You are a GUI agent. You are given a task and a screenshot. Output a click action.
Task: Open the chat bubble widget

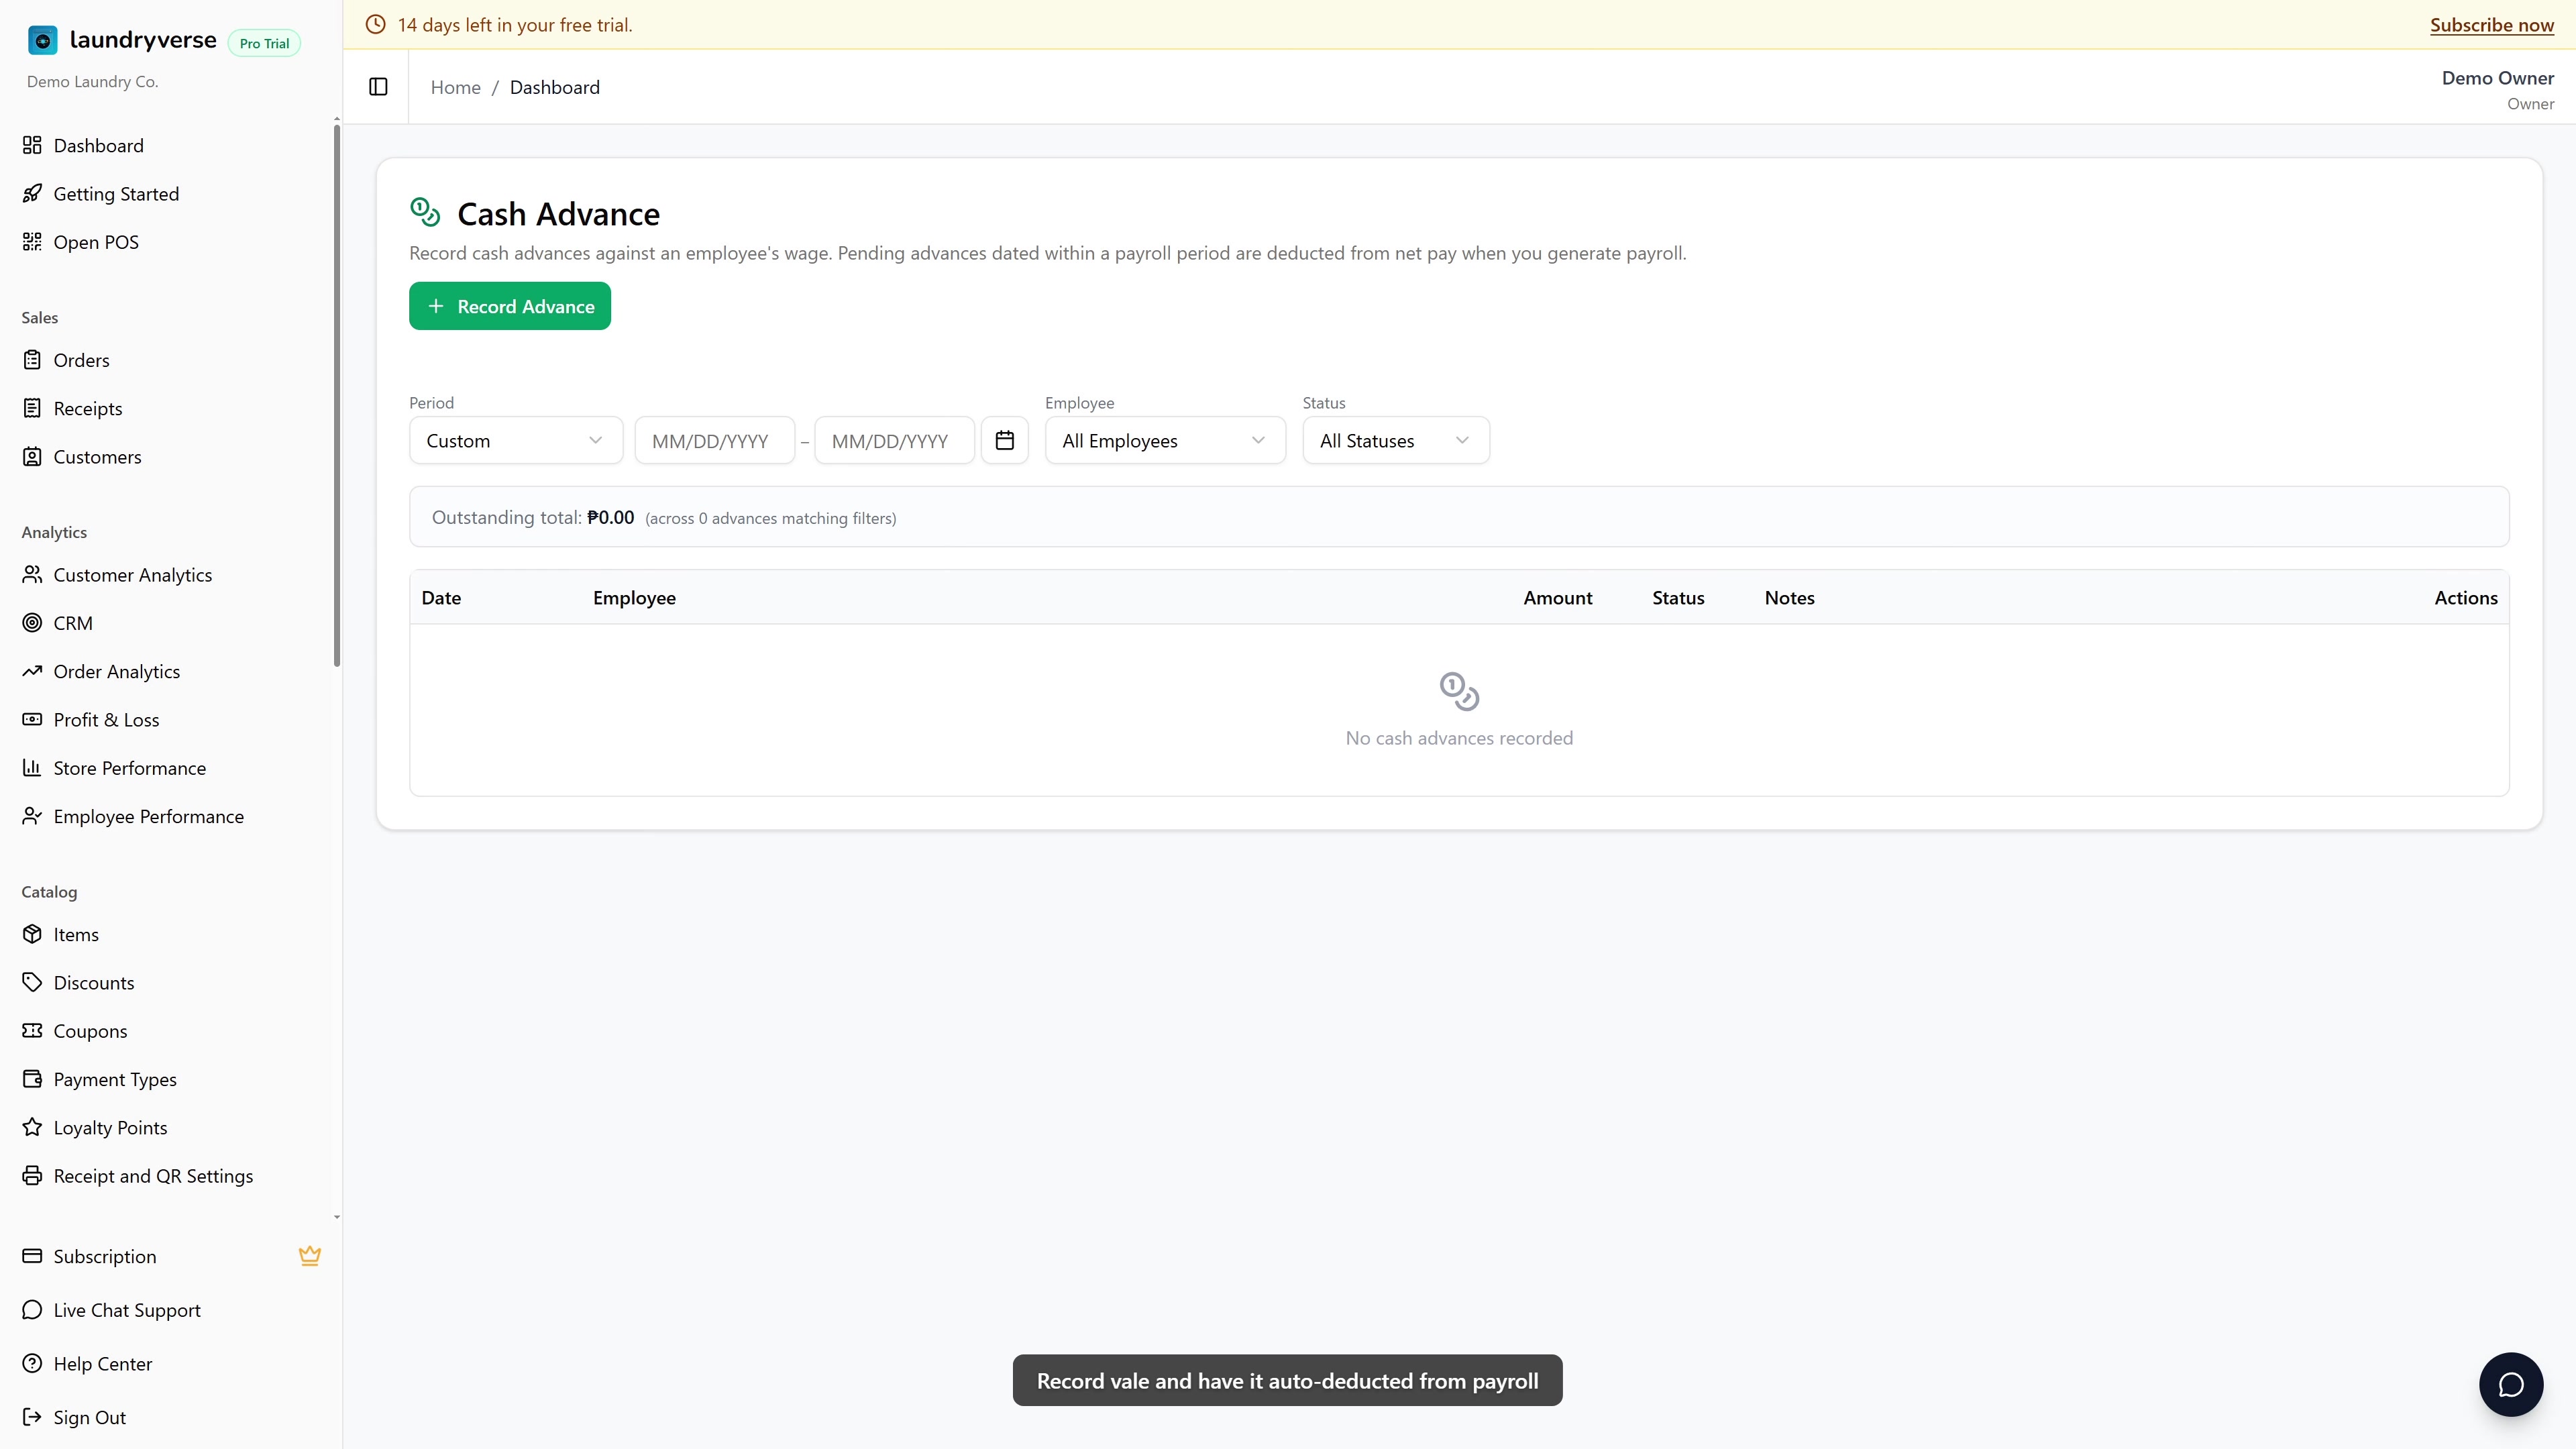click(x=2510, y=1384)
